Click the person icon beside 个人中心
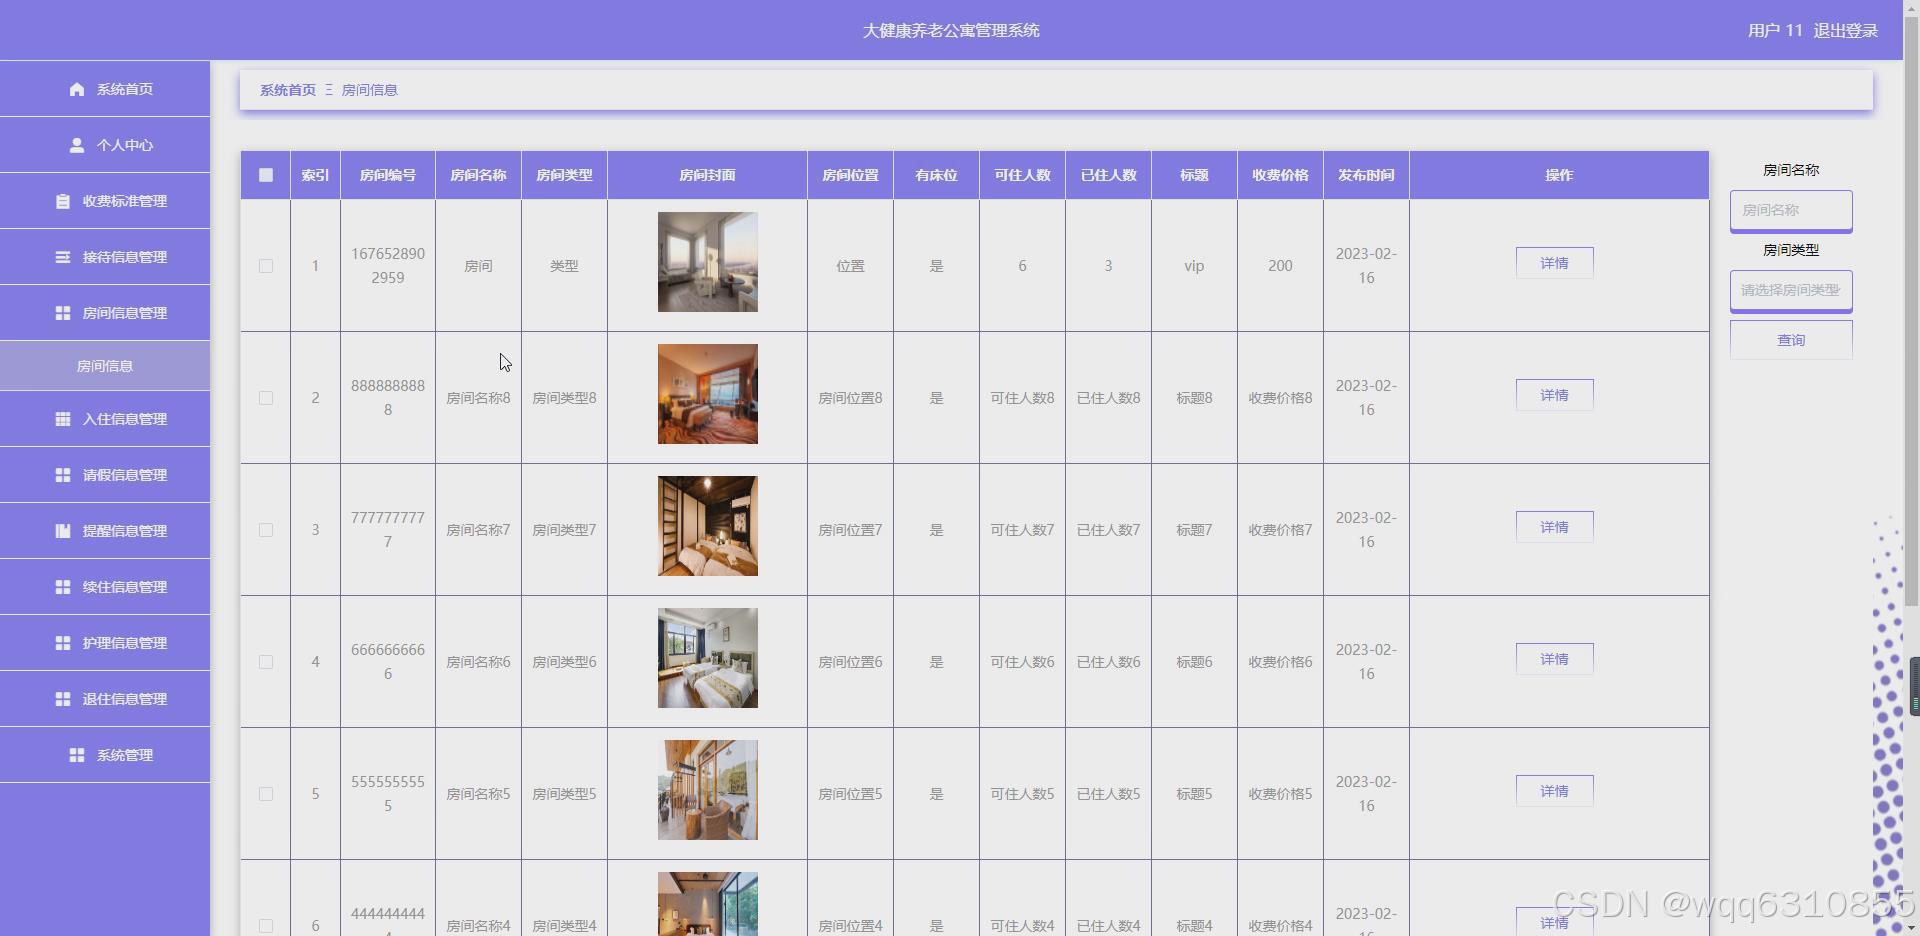The image size is (1920, 936). pos(77,145)
